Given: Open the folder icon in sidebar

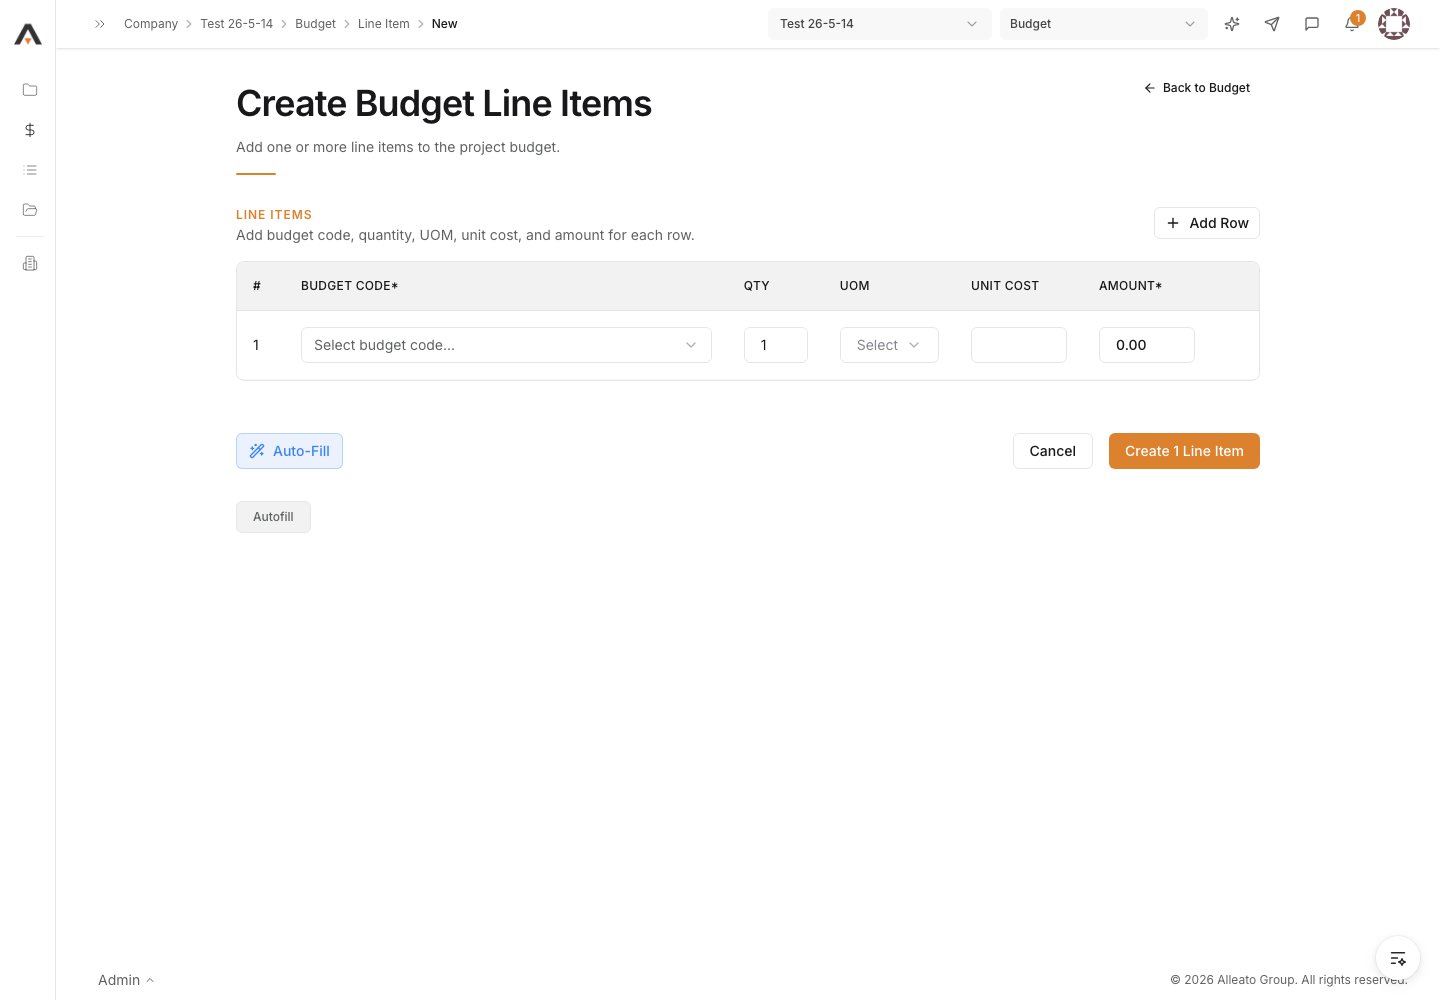Looking at the screenshot, I should click(30, 90).
